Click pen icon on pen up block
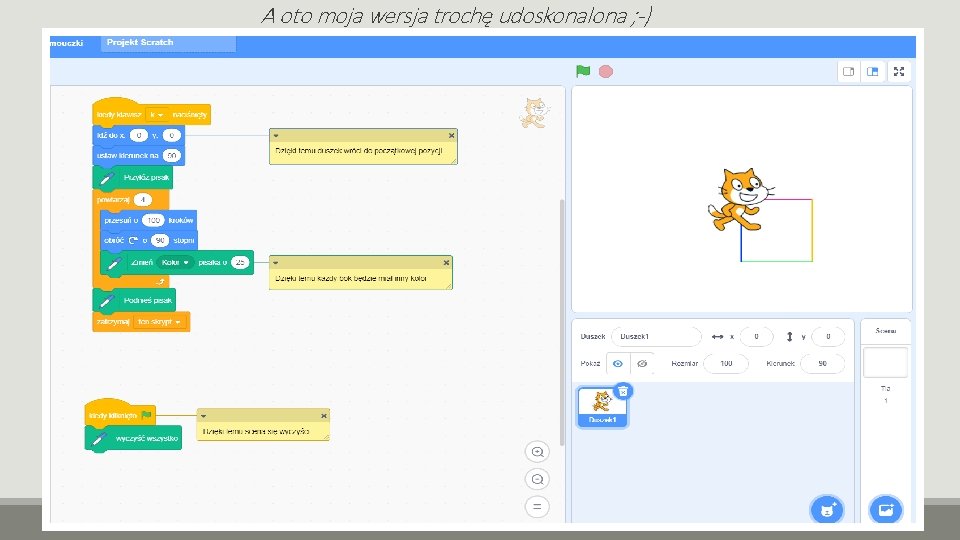The width and height of the screenshot is (960, 540). coord(107,301)
